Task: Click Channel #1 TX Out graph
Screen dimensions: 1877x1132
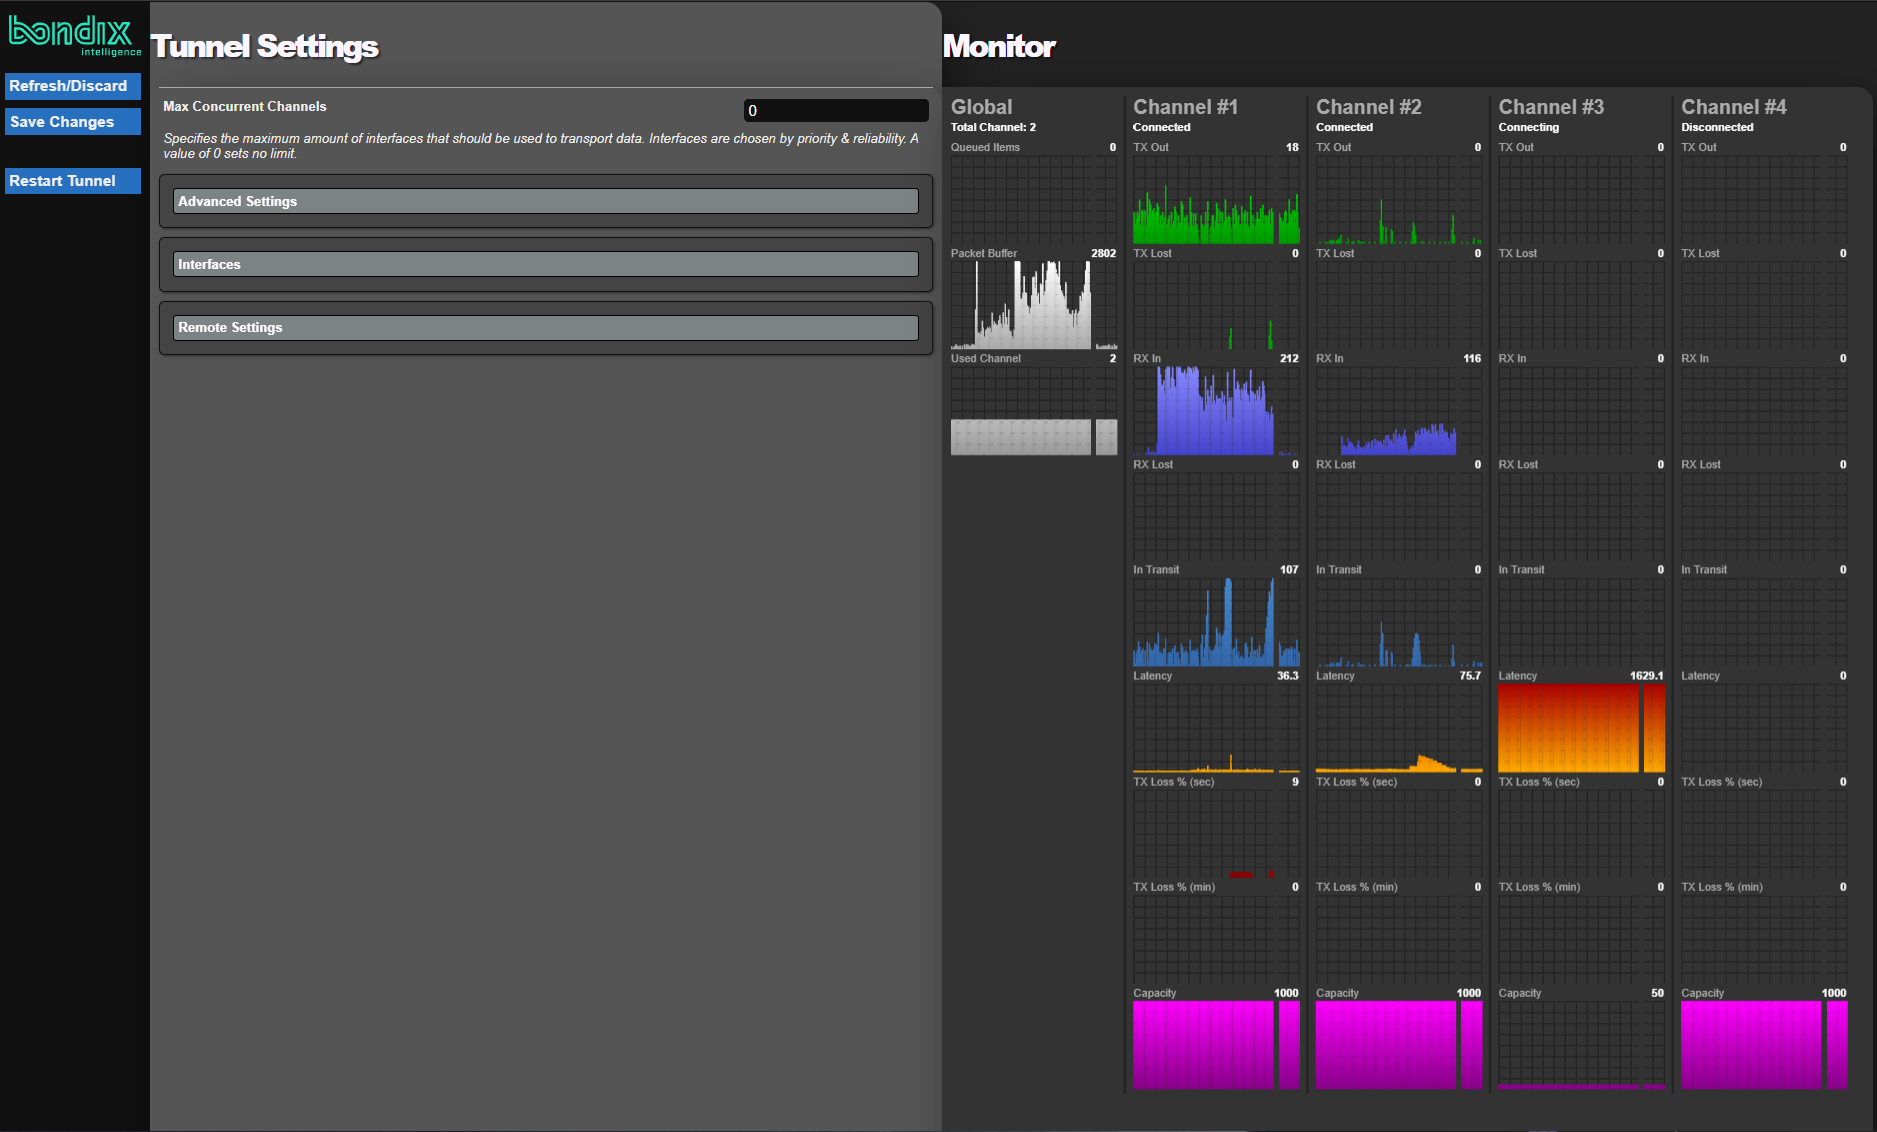Action: [1215, 200]
